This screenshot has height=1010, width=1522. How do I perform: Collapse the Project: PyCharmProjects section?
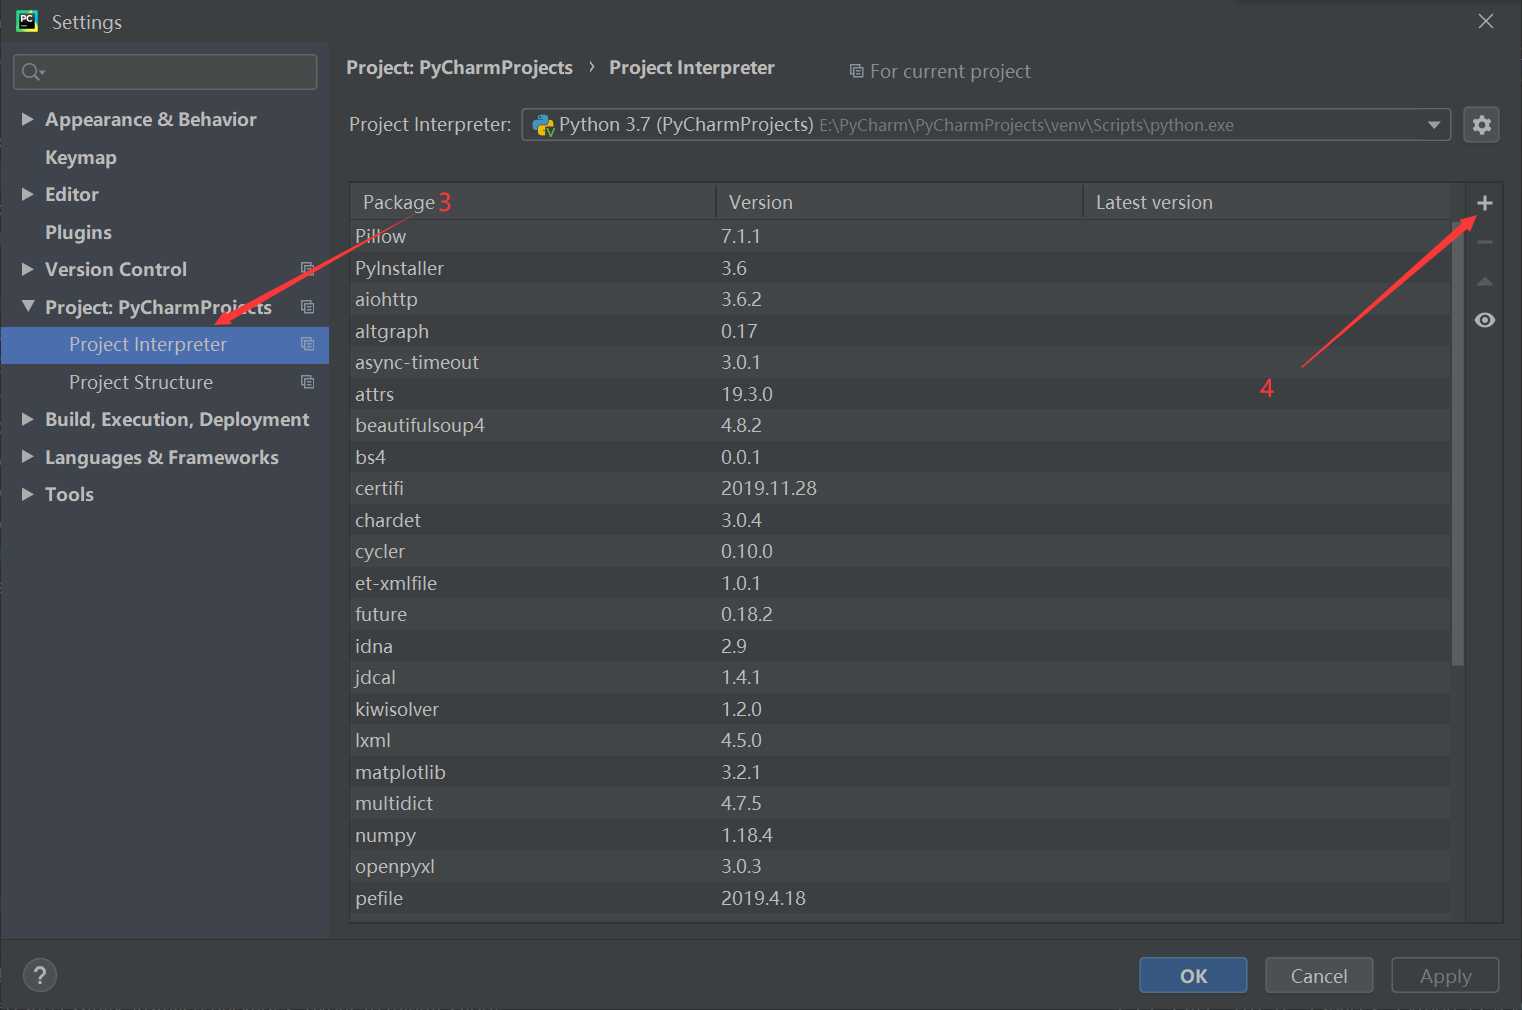[28, 306]
